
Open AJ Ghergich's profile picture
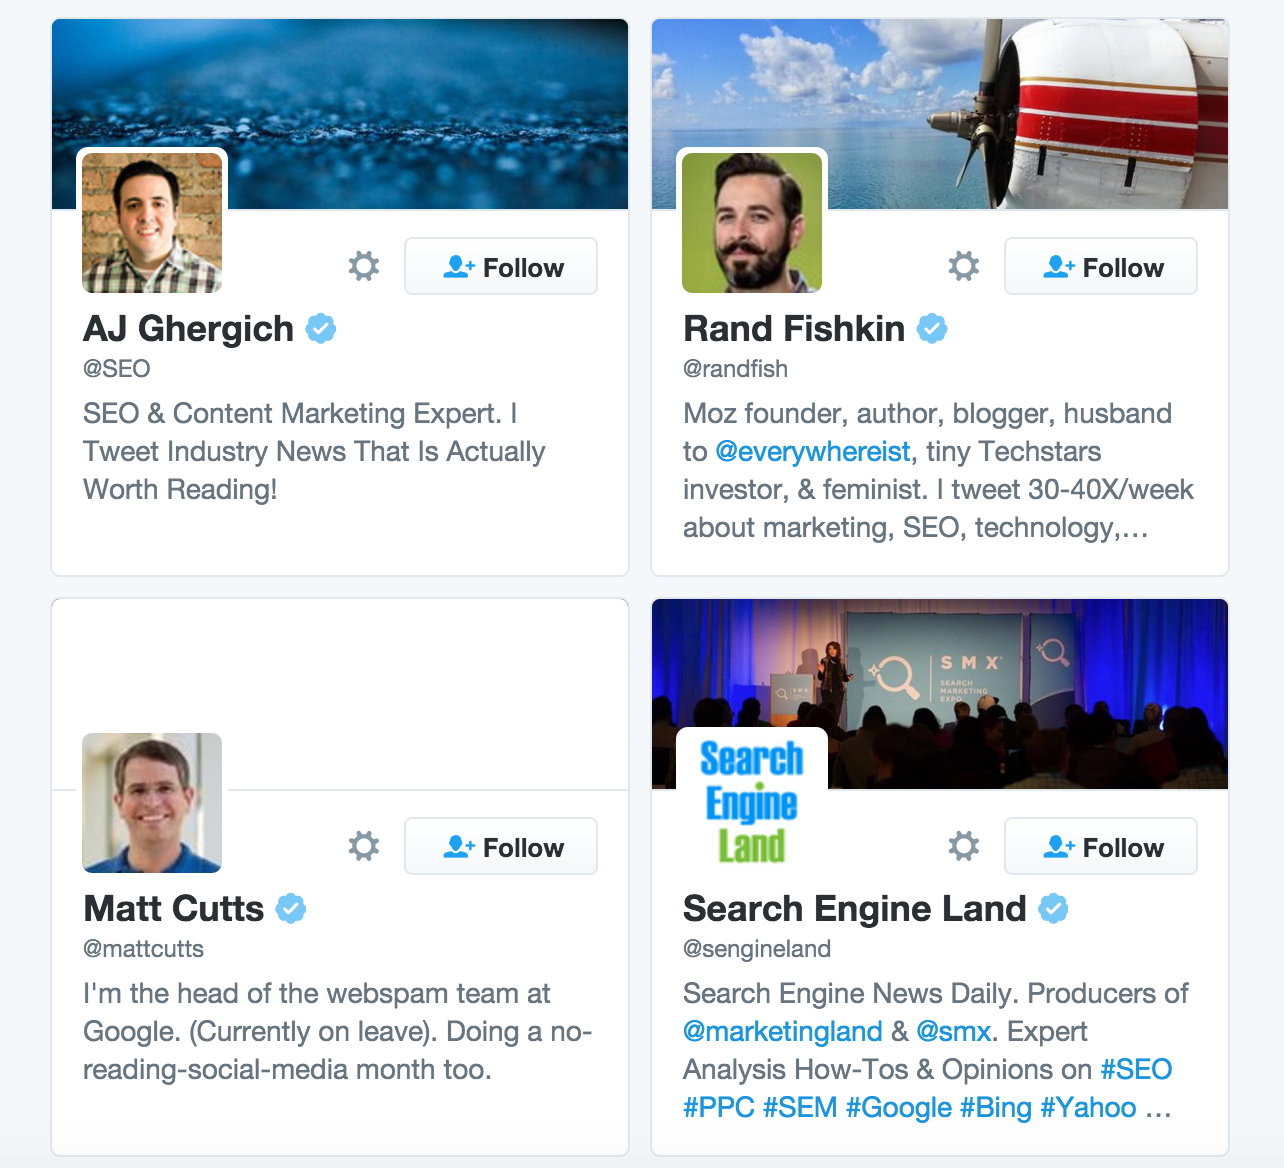pos(151,222)
